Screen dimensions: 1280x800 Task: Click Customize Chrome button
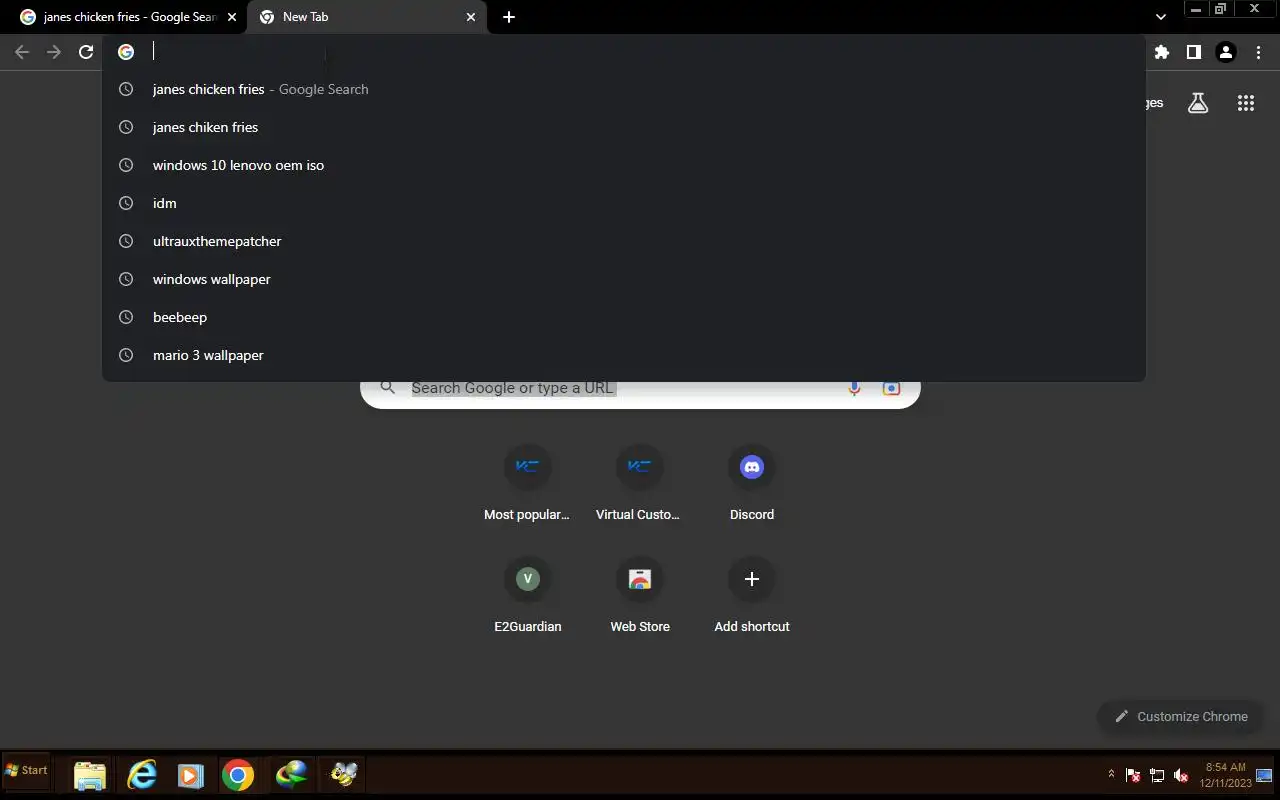coord(1180,716)
